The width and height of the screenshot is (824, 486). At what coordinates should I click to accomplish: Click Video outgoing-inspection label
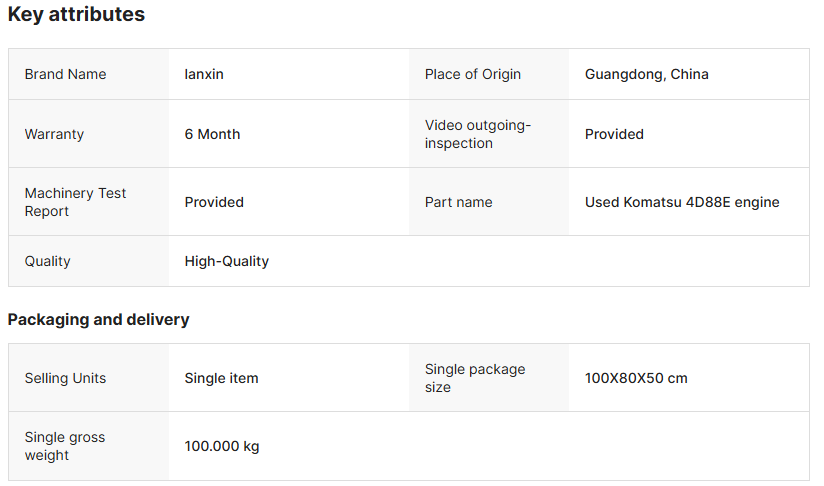(478, 134)
